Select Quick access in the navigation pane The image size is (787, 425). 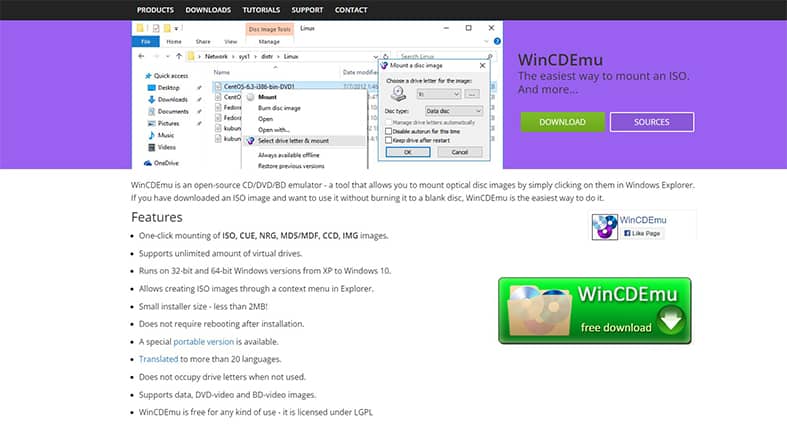(x=171, y=76)
